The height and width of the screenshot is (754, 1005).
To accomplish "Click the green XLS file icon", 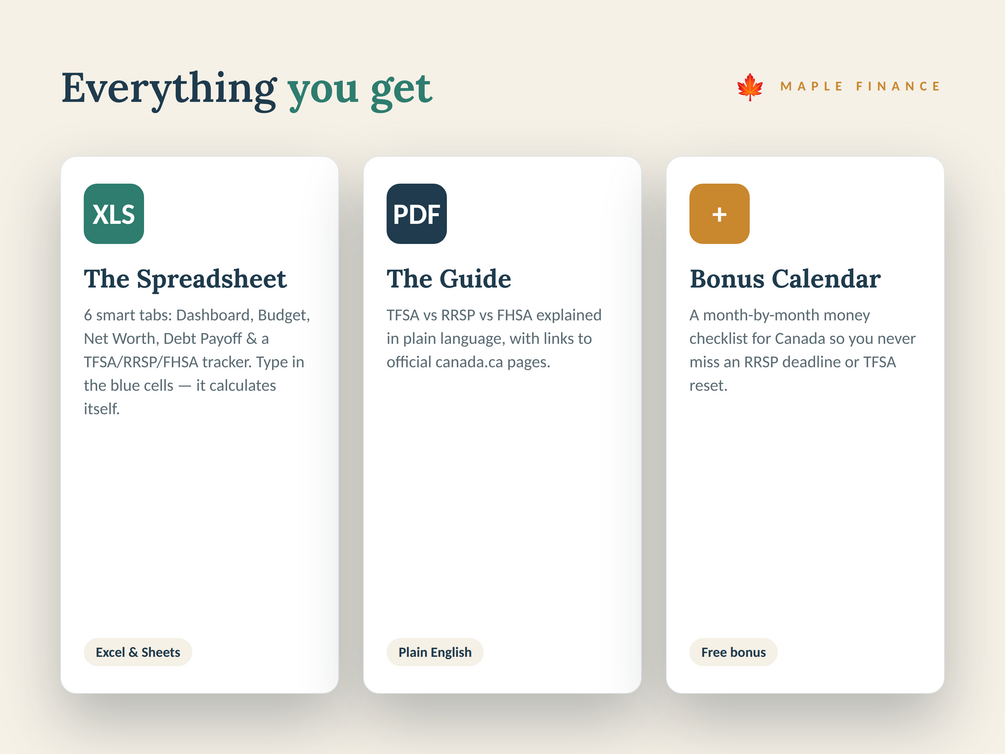I will (x=113, y=214).
